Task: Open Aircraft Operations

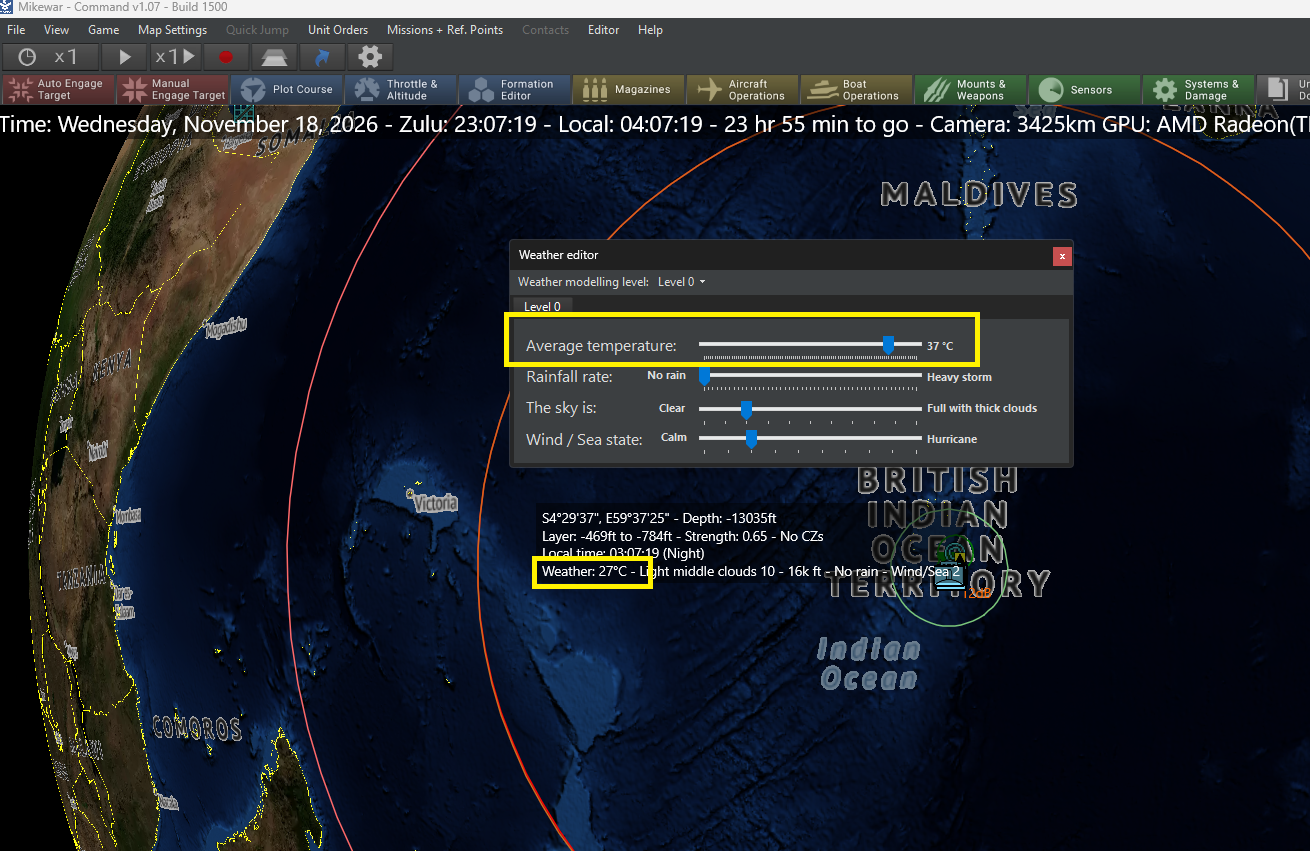Action: click(743, 90)
